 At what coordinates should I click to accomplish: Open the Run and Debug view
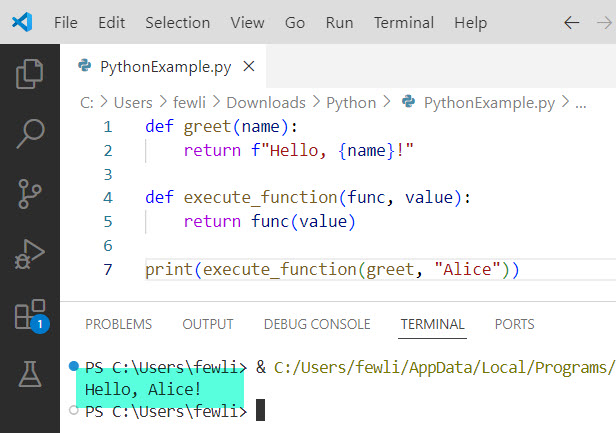click(29, 254)
